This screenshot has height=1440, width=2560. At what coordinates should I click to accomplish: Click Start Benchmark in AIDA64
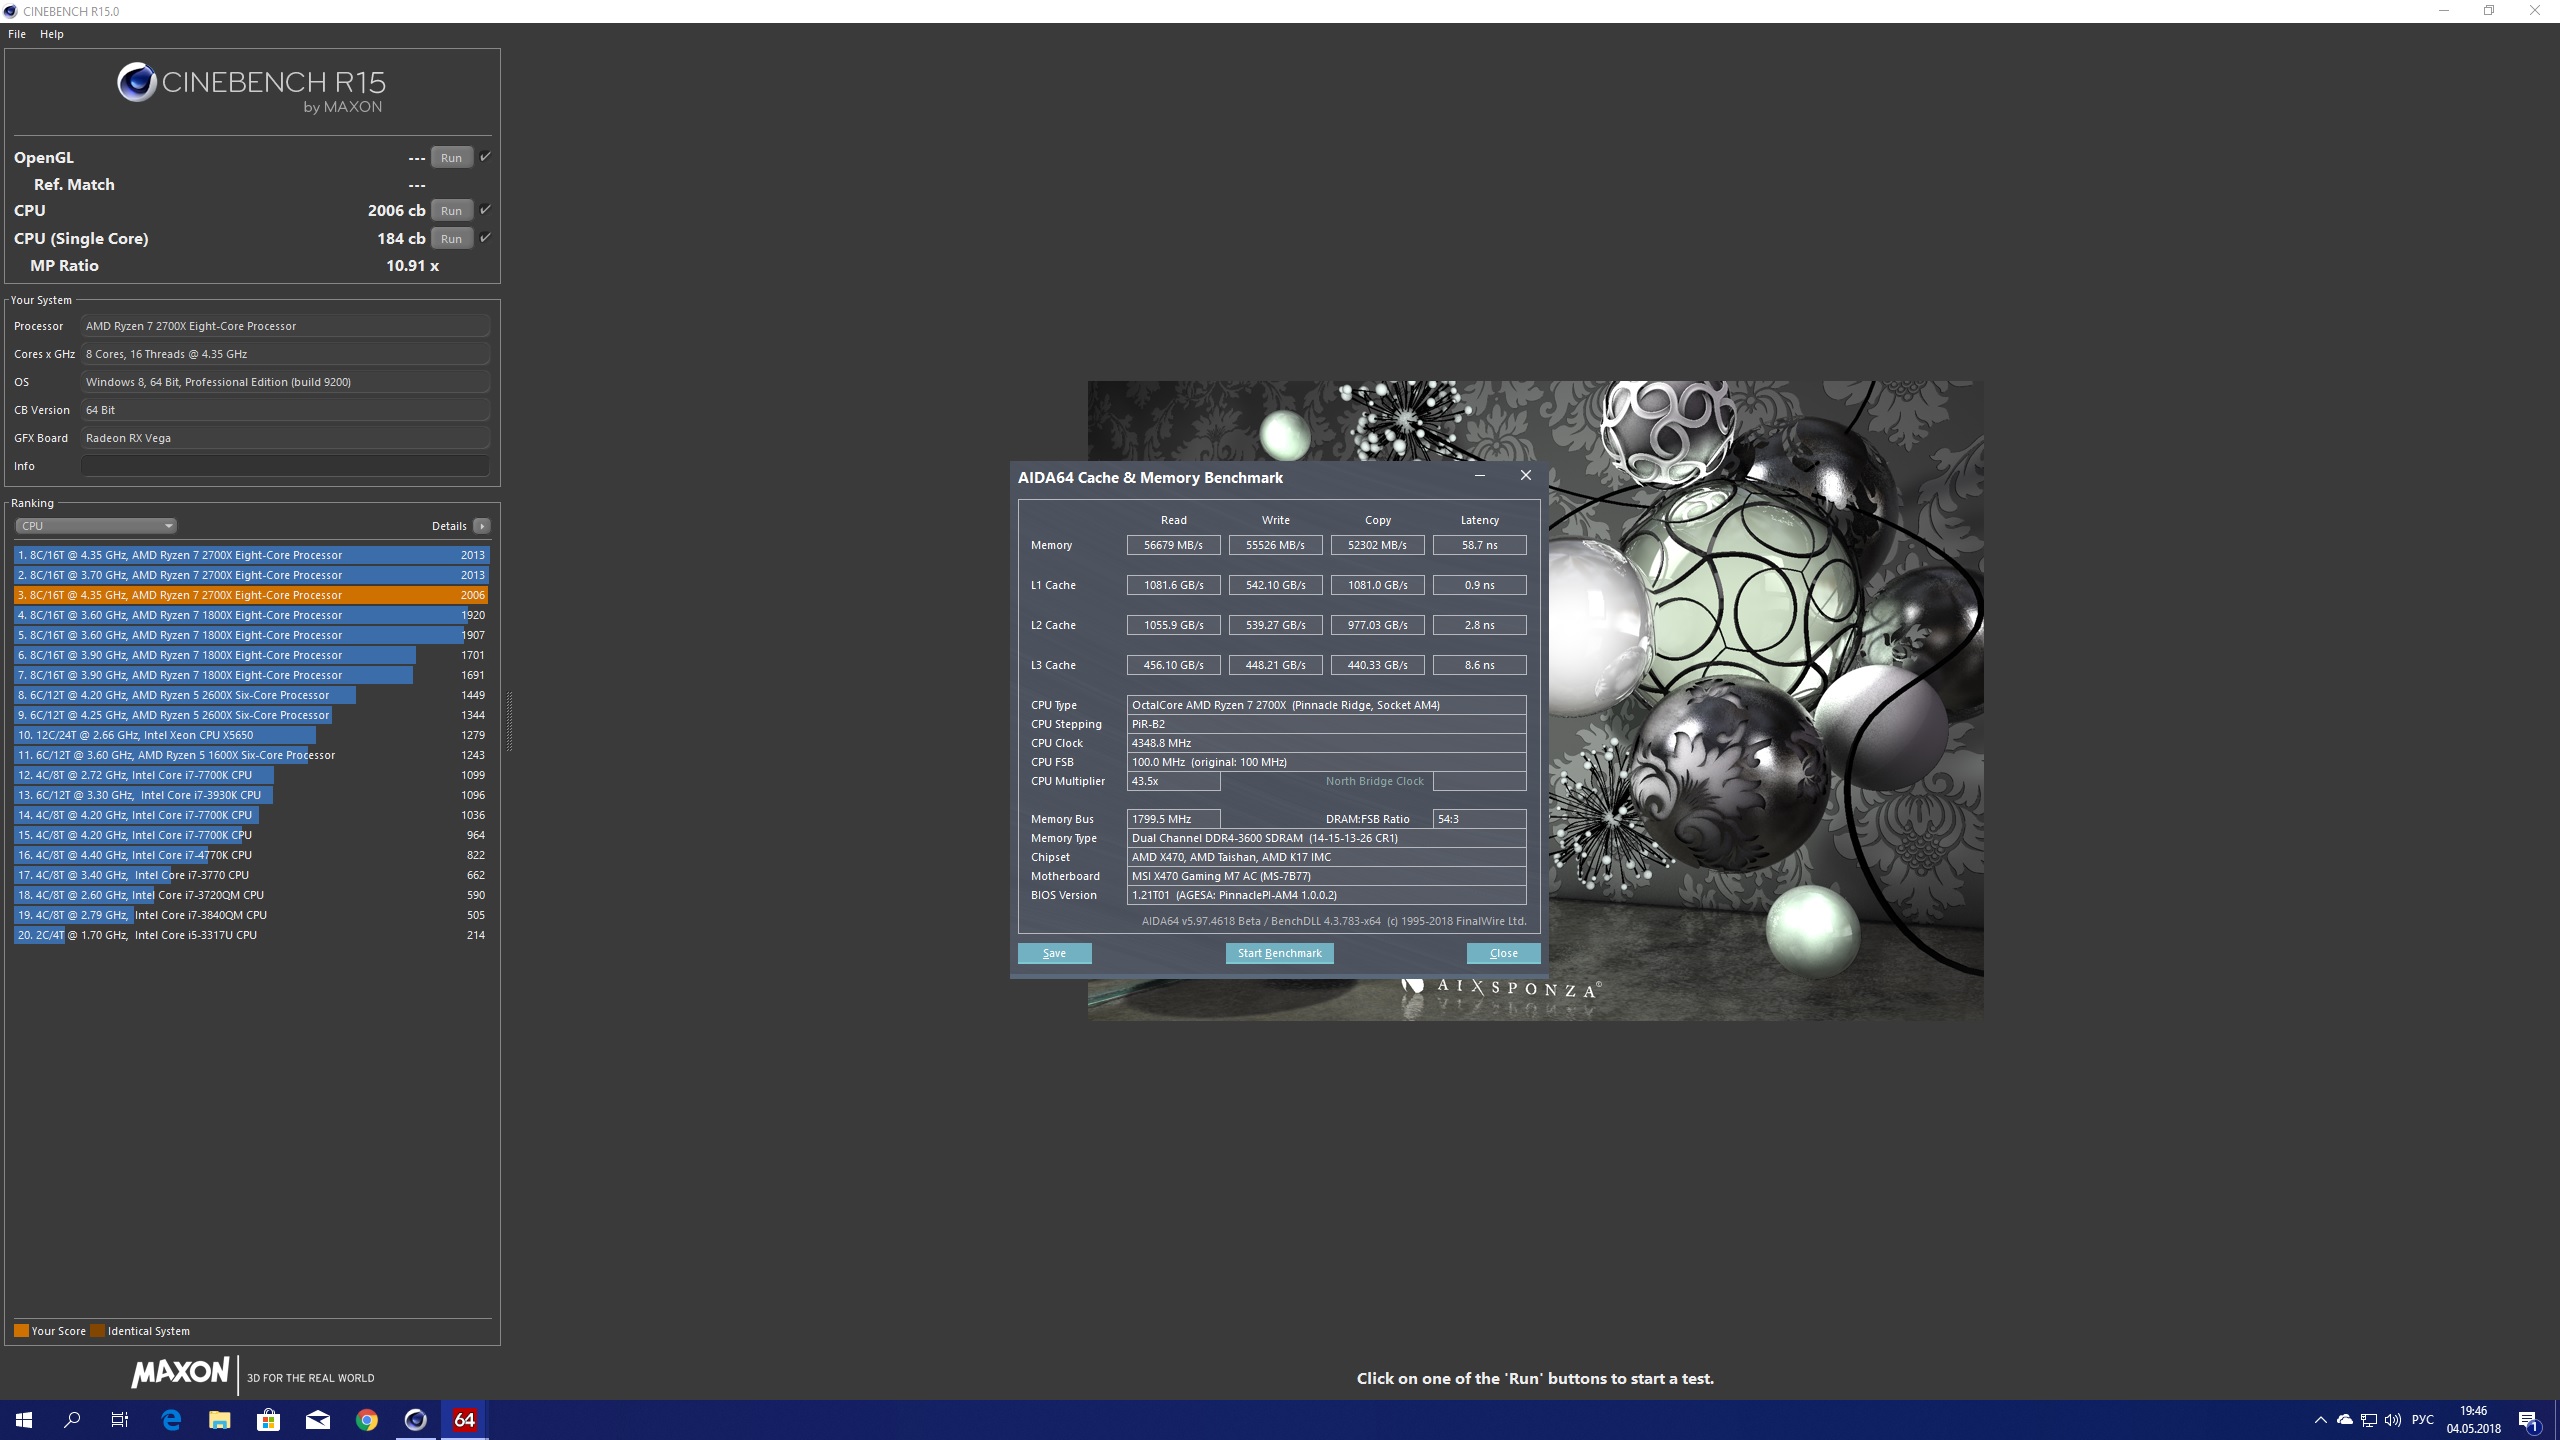tap(1279, 953)
